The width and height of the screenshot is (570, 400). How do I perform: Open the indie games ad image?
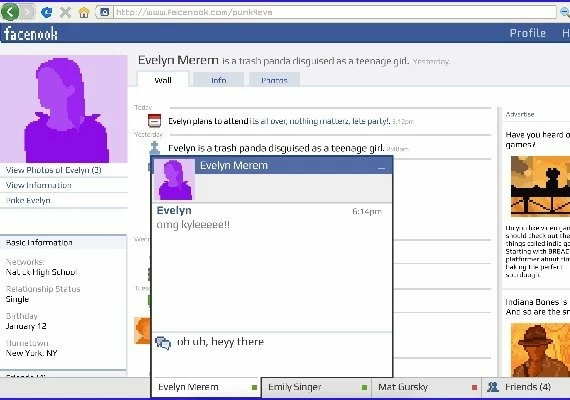(x=540, y=186)
